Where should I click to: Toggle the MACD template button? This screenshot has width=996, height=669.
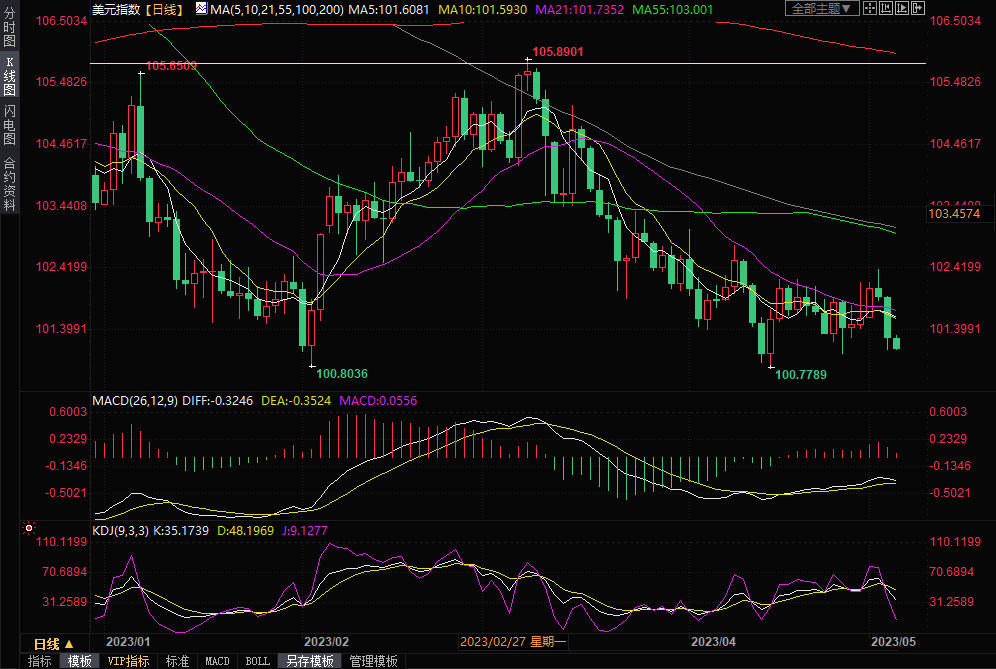(217, 661)
